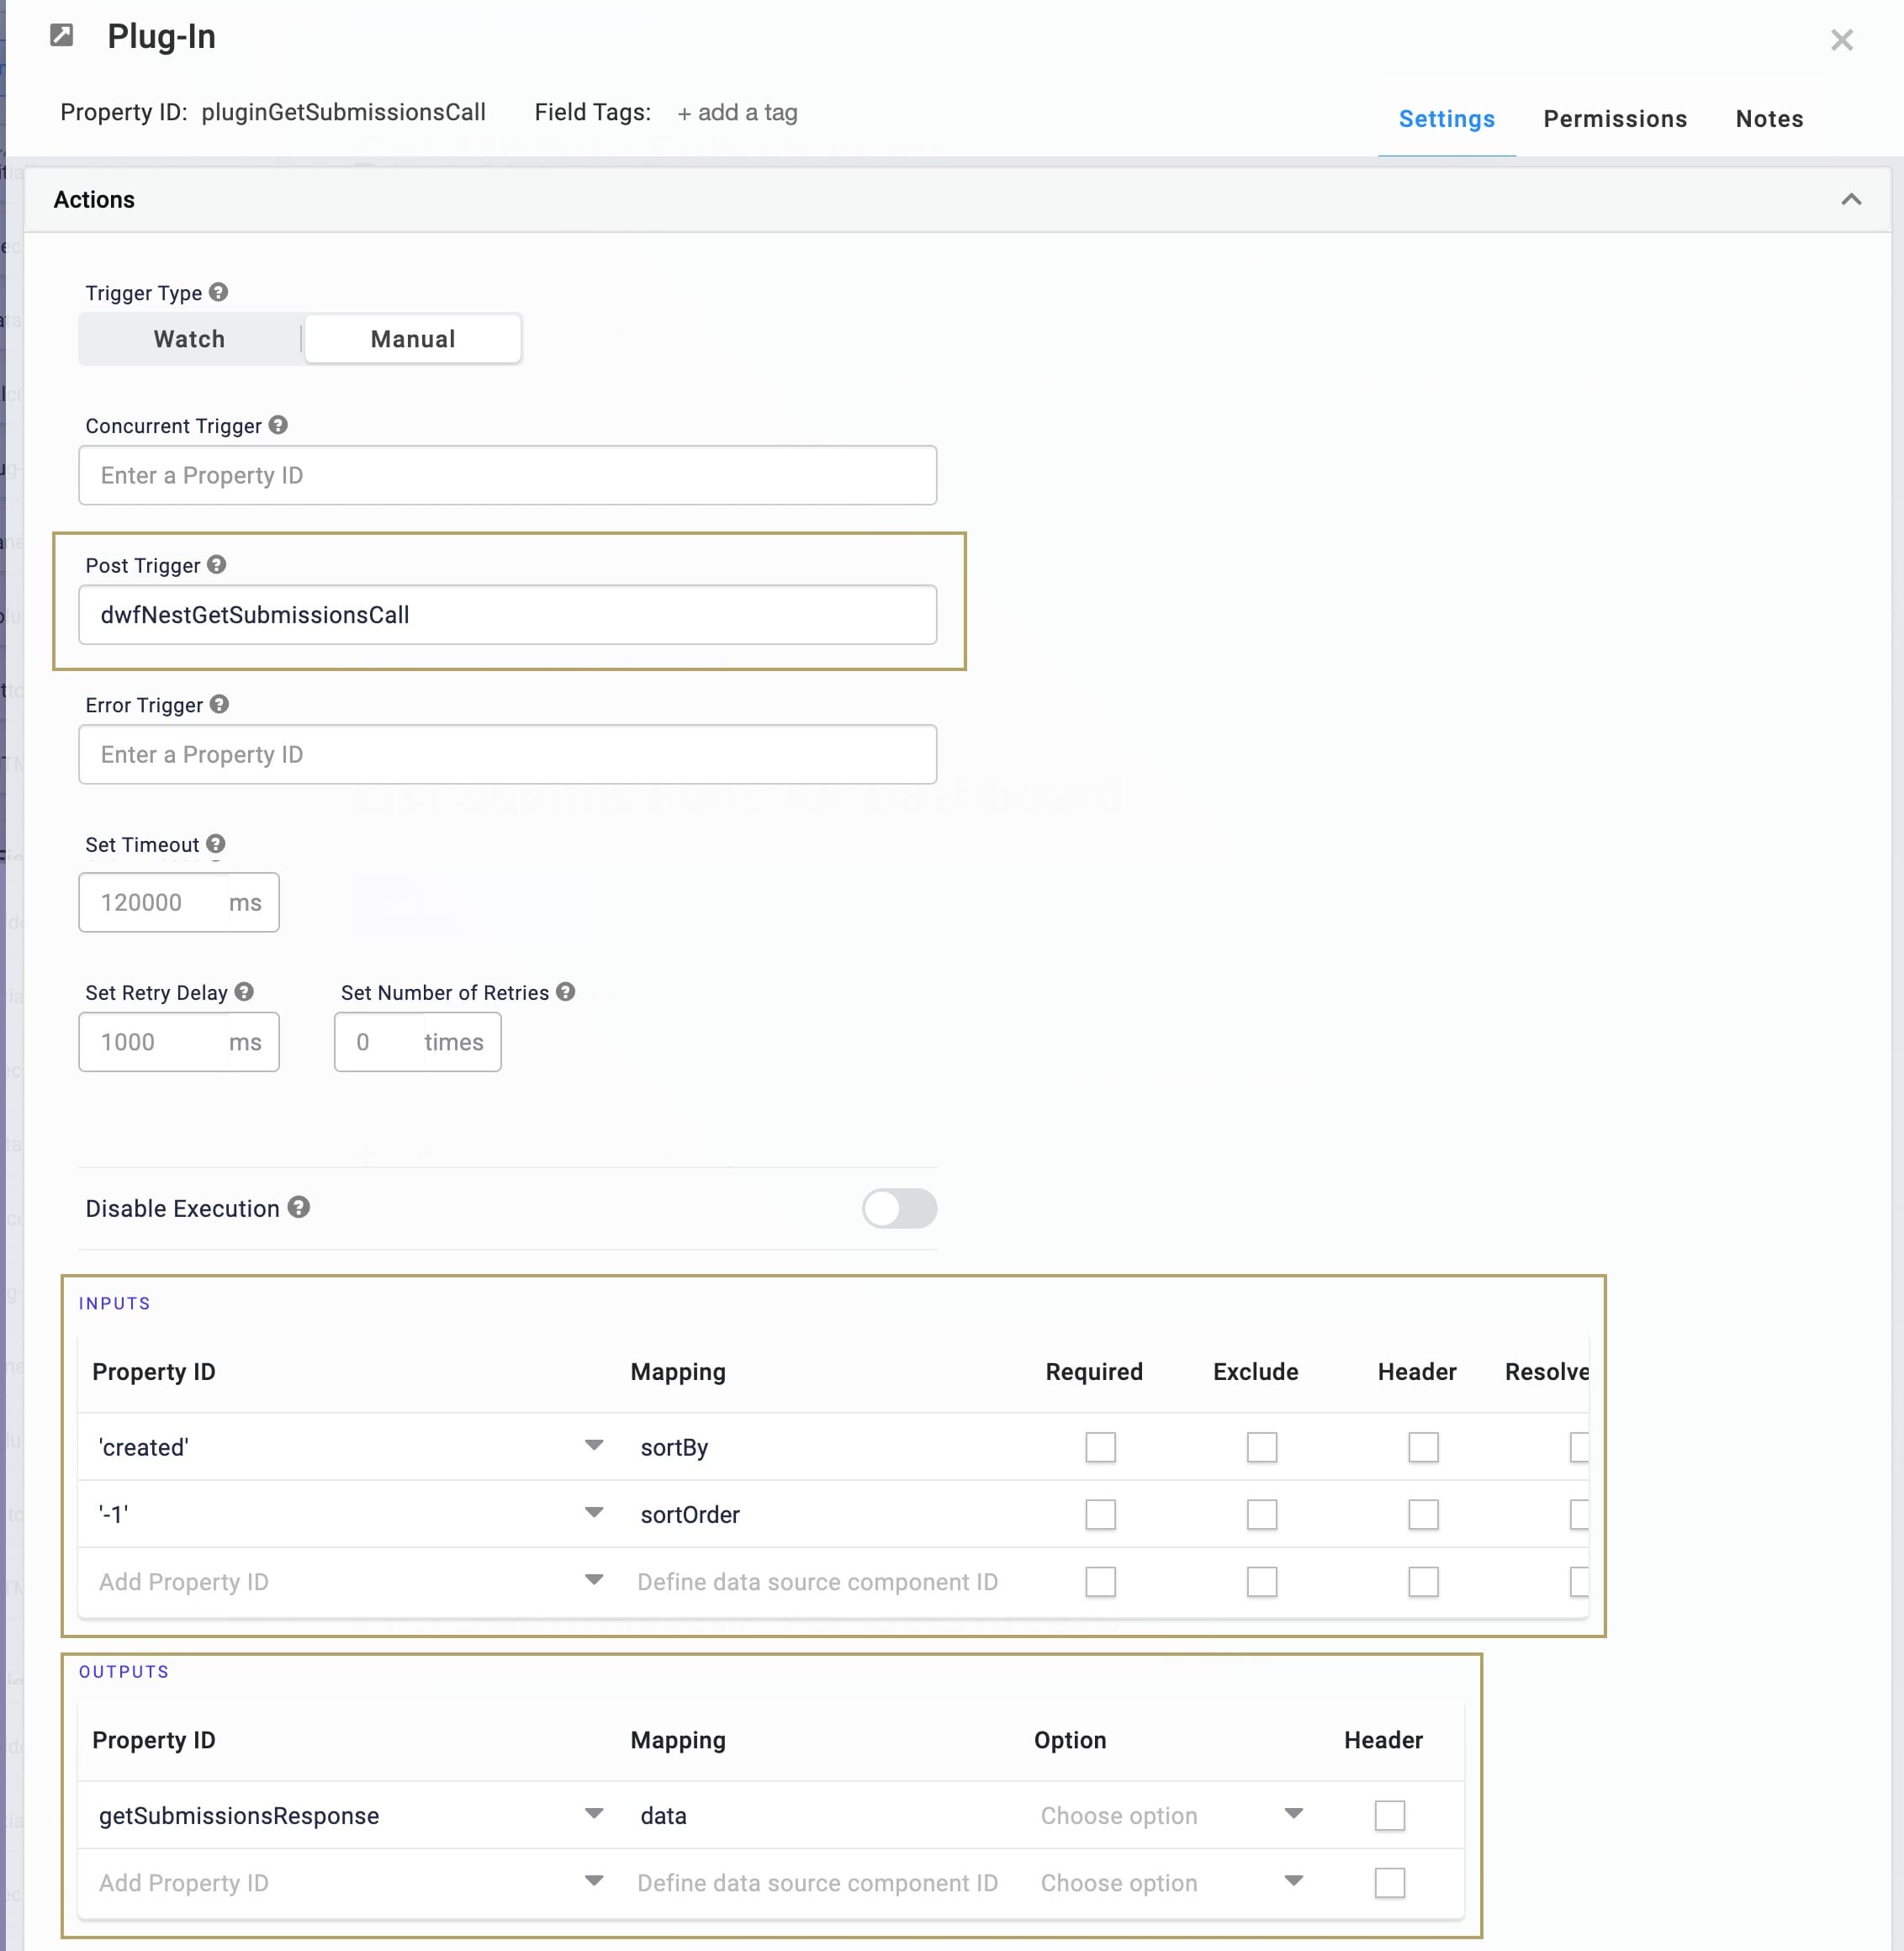Open the Error Trigger help icon
The width and height of the screenshot is (1904, 1951).
220,704
